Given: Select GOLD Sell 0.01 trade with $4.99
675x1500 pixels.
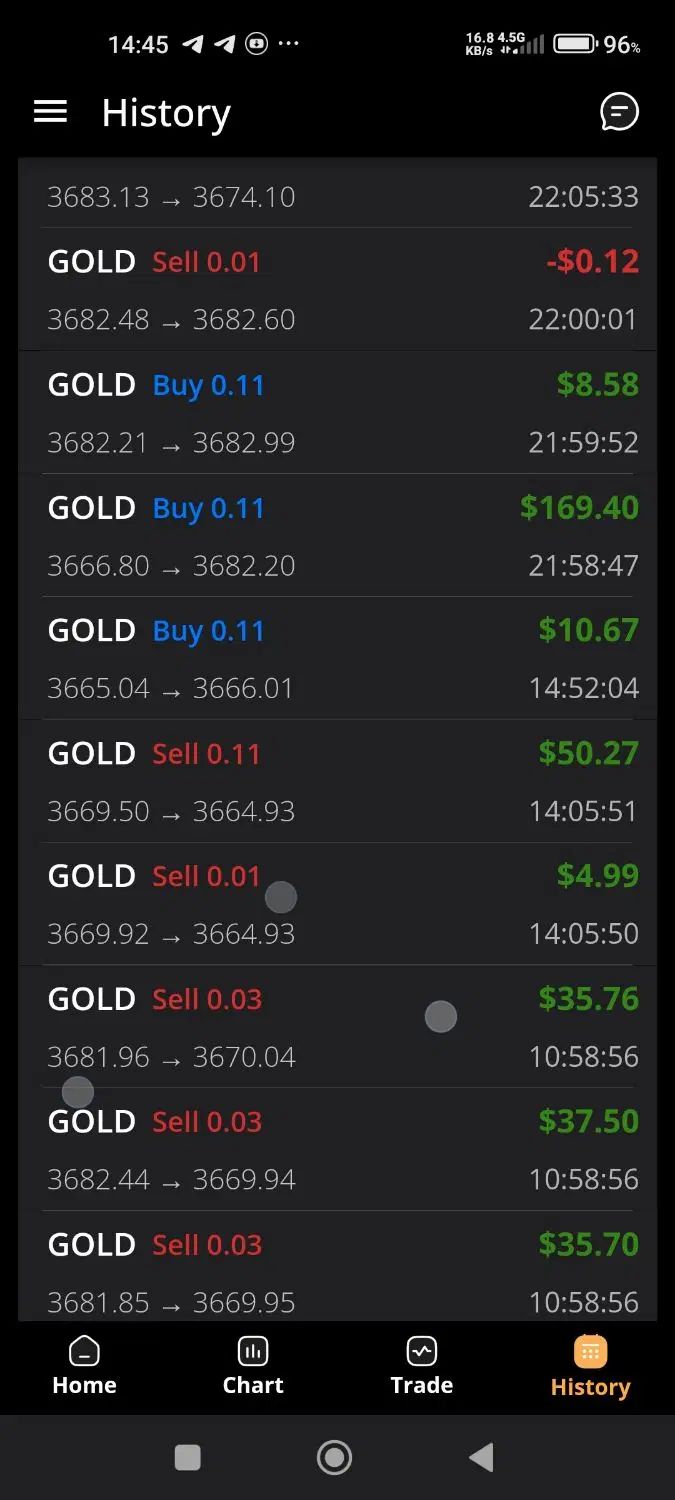Looking at the screenshot, I should pyautogui.click(x=337, y=904).
